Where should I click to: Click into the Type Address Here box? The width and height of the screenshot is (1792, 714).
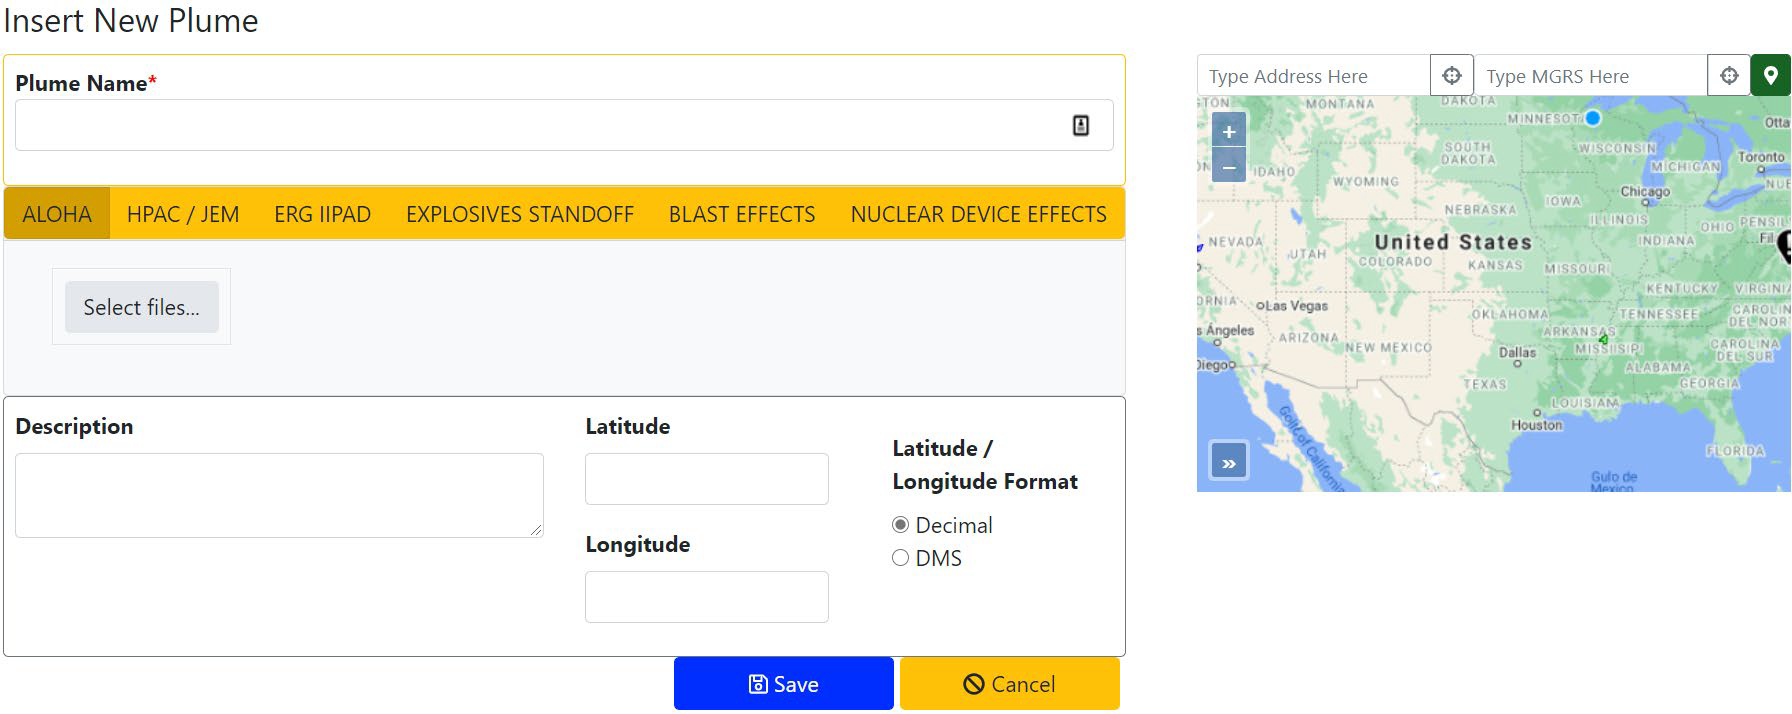pos(1312,76)
